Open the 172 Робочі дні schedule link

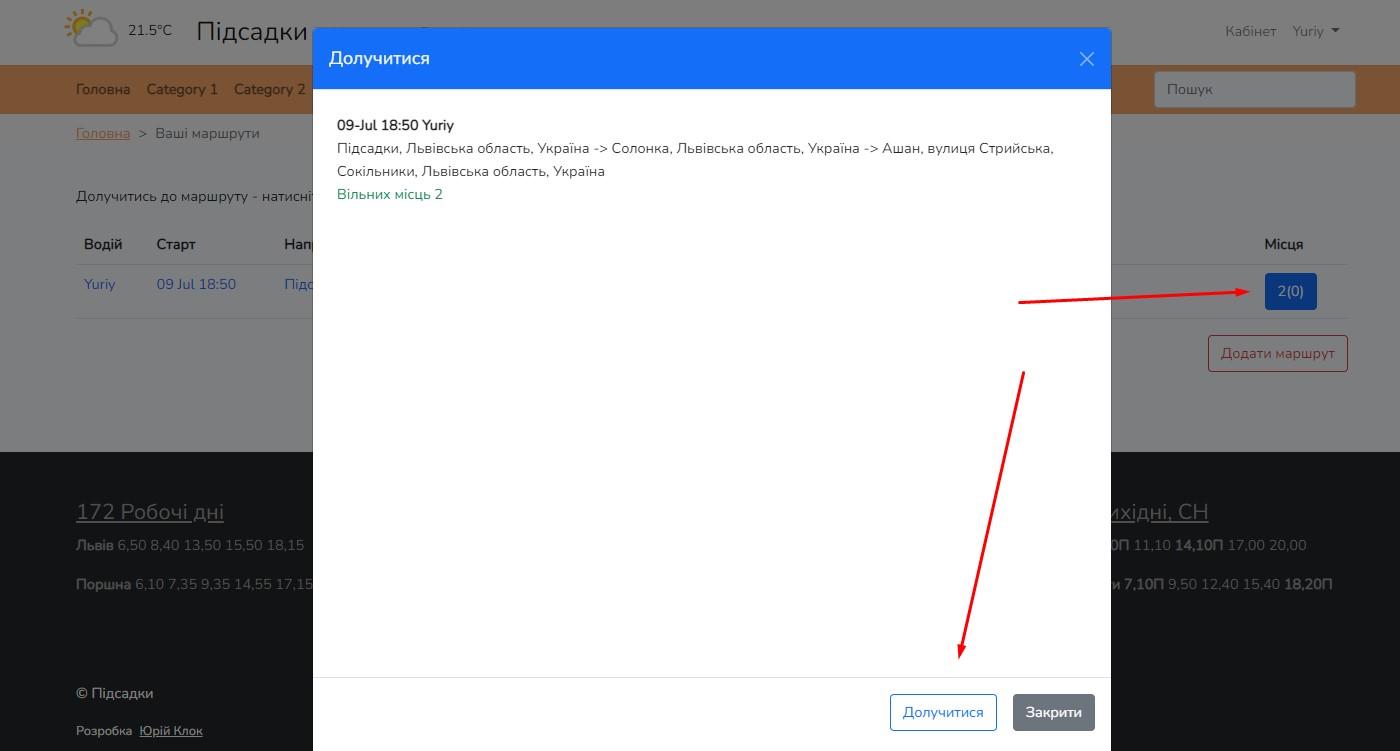click(x=150, y=512)
